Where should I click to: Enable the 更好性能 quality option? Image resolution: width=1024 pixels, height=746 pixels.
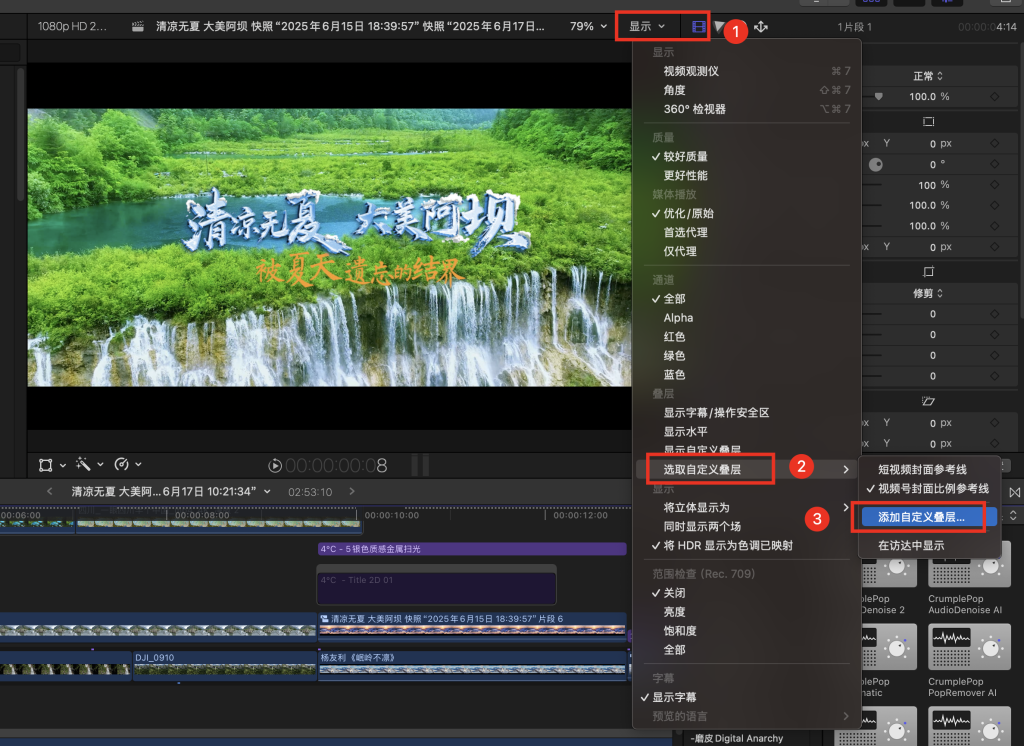click(685, 175)
